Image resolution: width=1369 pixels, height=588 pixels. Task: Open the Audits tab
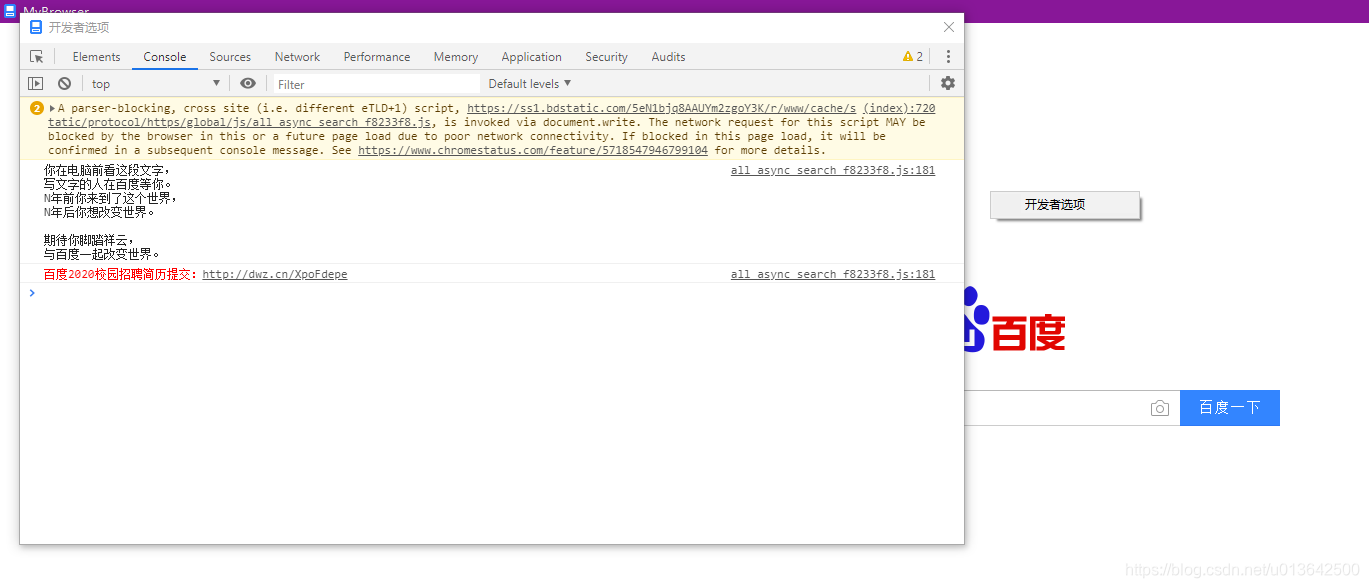[669, 57]
